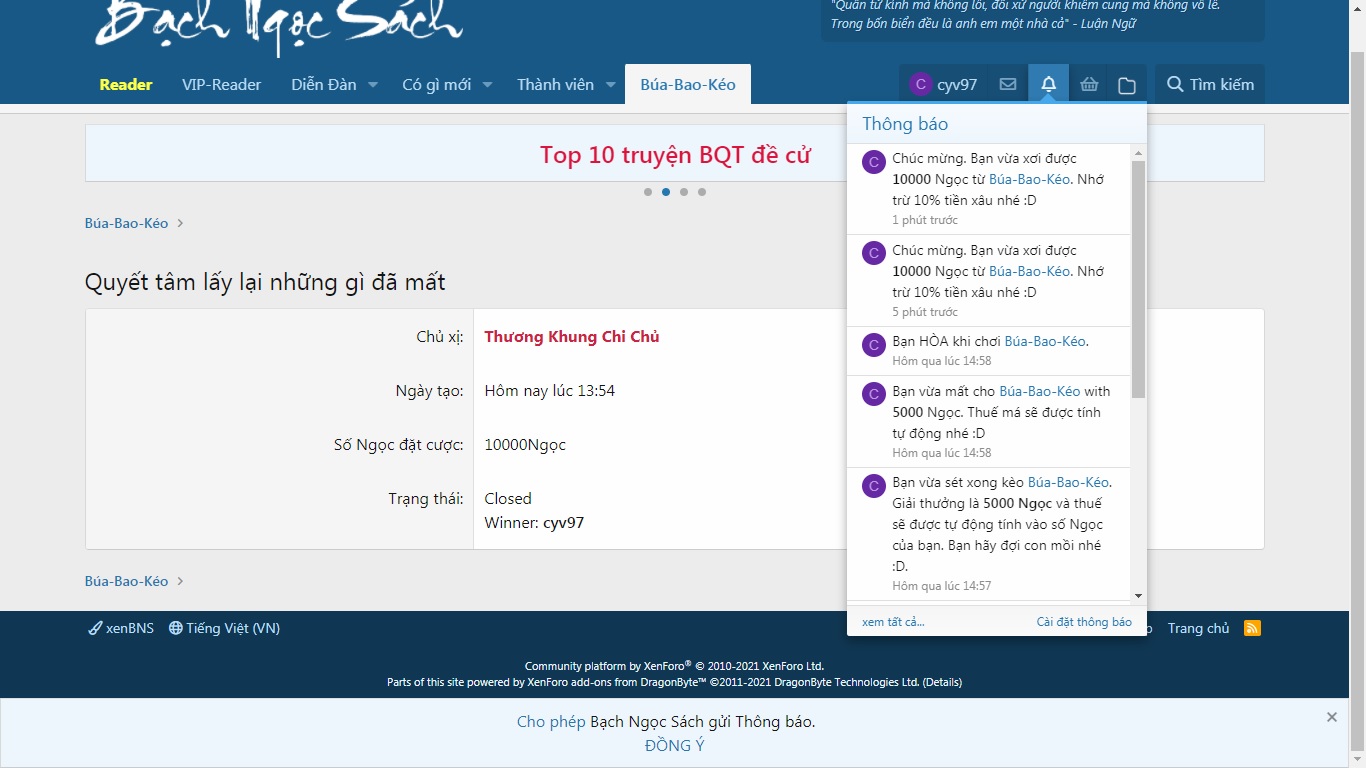Viewport: 1366px width, 768px height.
Task: Expand the Có gì mới dropdown arrow
Action: click(x=487, y=85)
